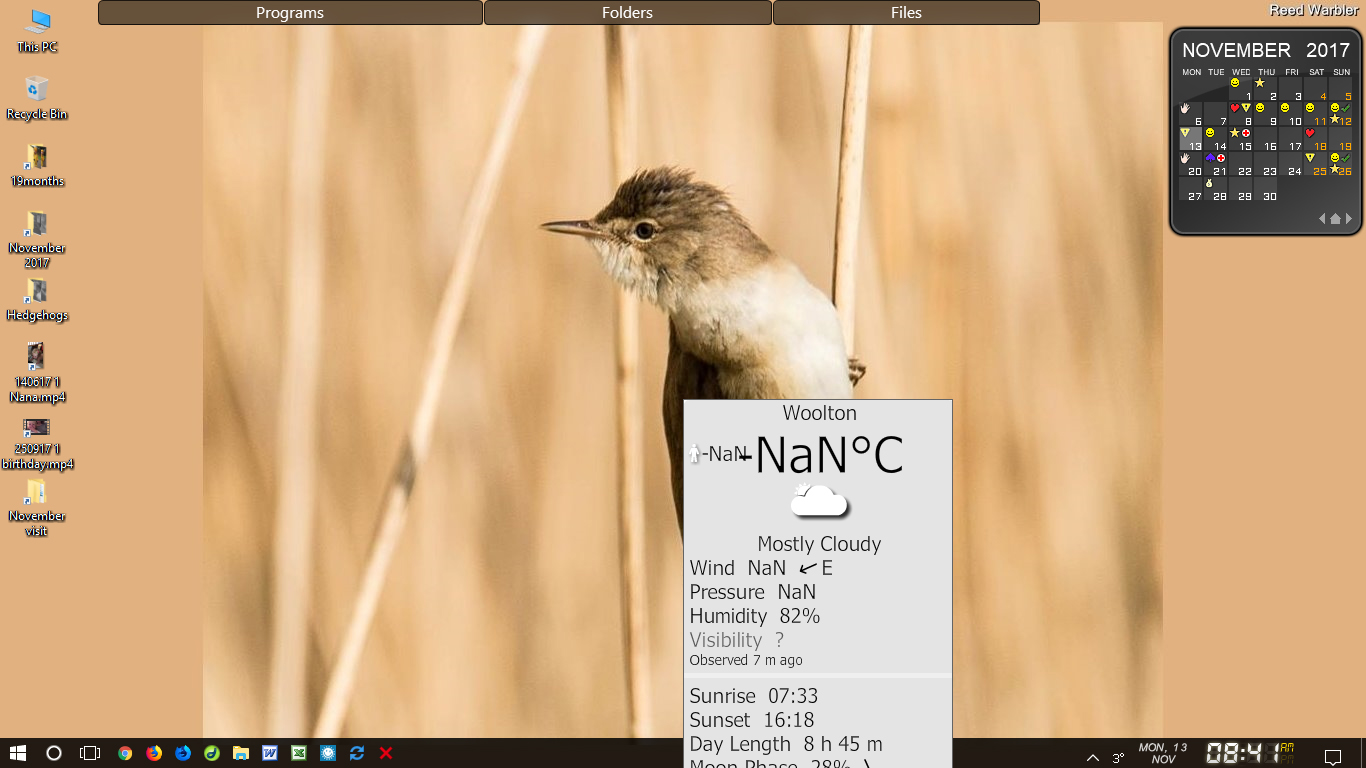This screenshot has width=1366, height=768.
Task: Open the Recycle Bin desktop icon
Action: [x=37, y=97]
